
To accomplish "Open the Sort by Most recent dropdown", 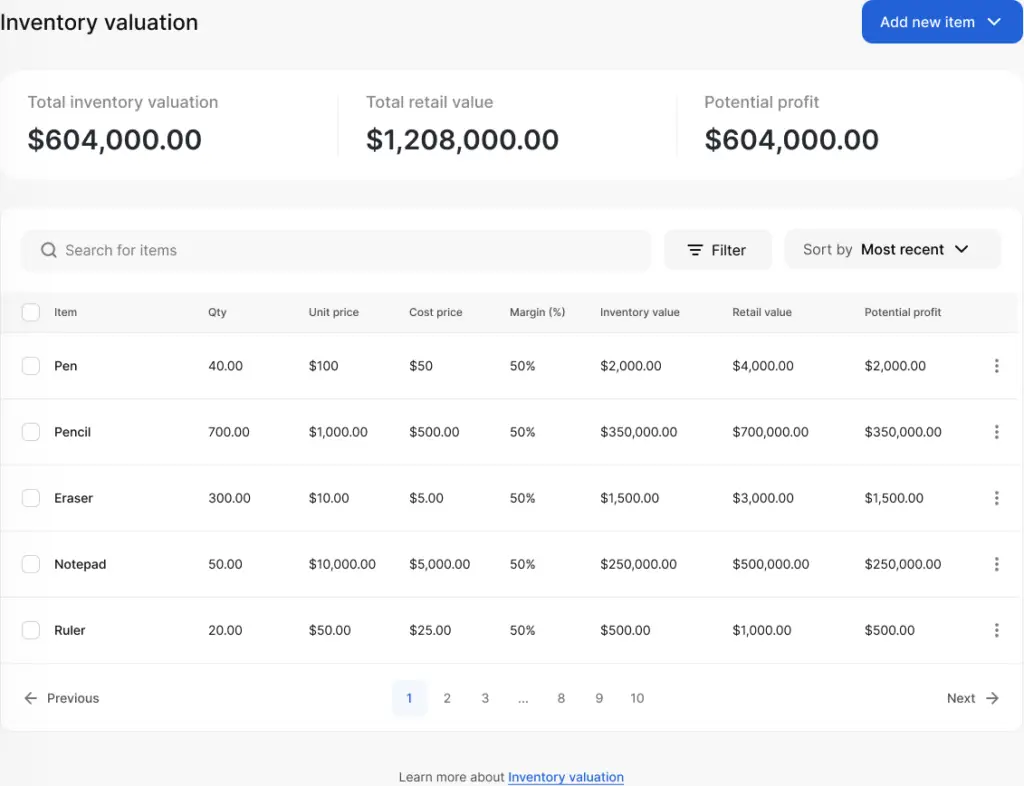I will [x=893, y=249].
